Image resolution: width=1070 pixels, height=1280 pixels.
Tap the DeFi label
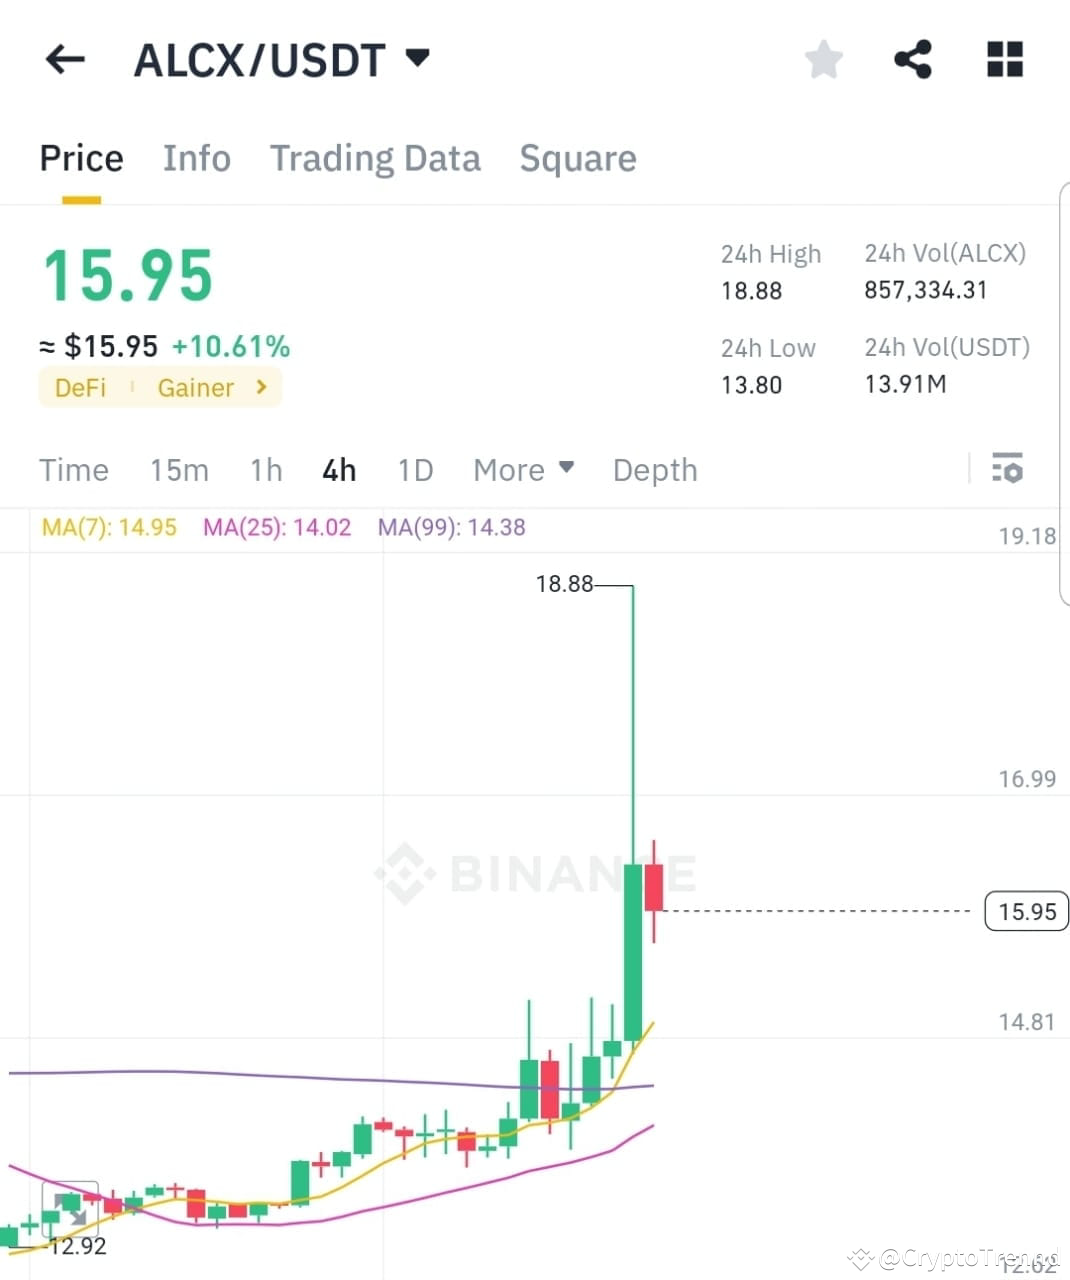tap(80, 388)
